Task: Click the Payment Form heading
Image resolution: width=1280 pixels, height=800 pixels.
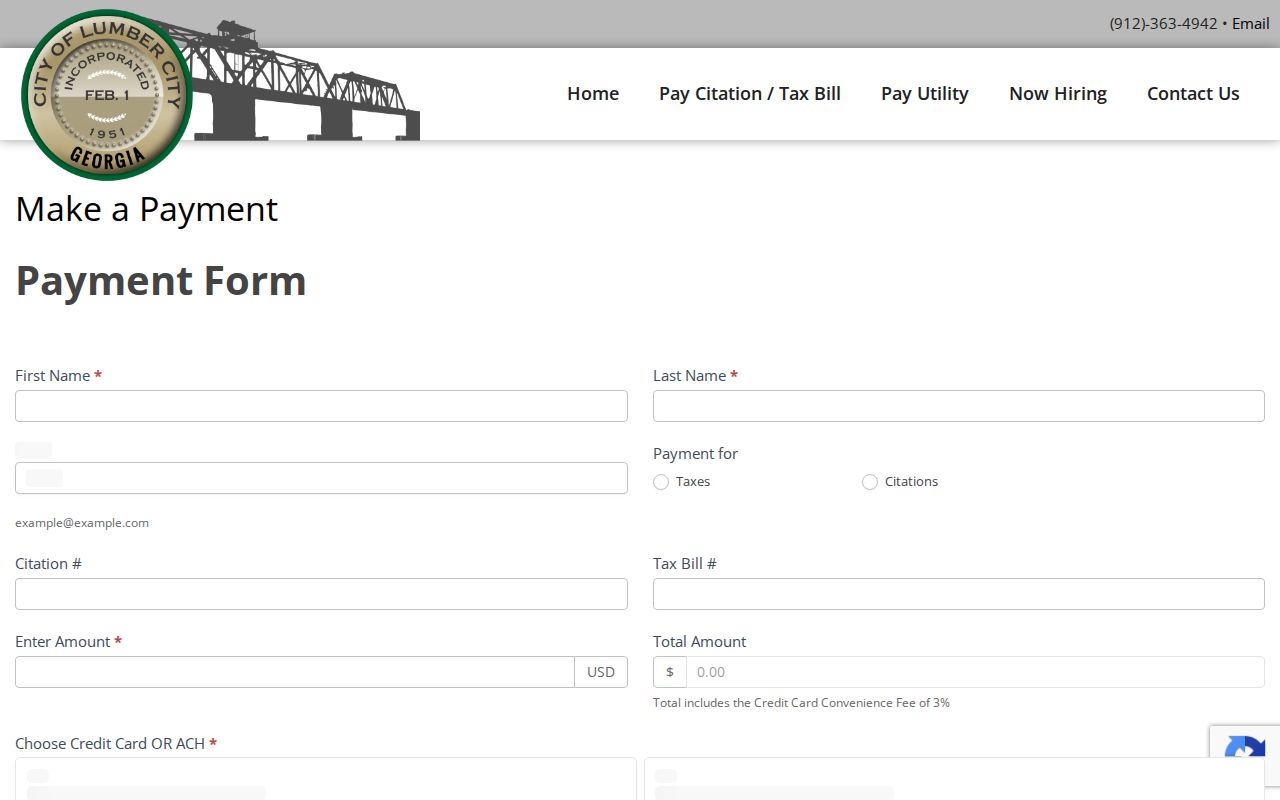Action: click(161, 281)
